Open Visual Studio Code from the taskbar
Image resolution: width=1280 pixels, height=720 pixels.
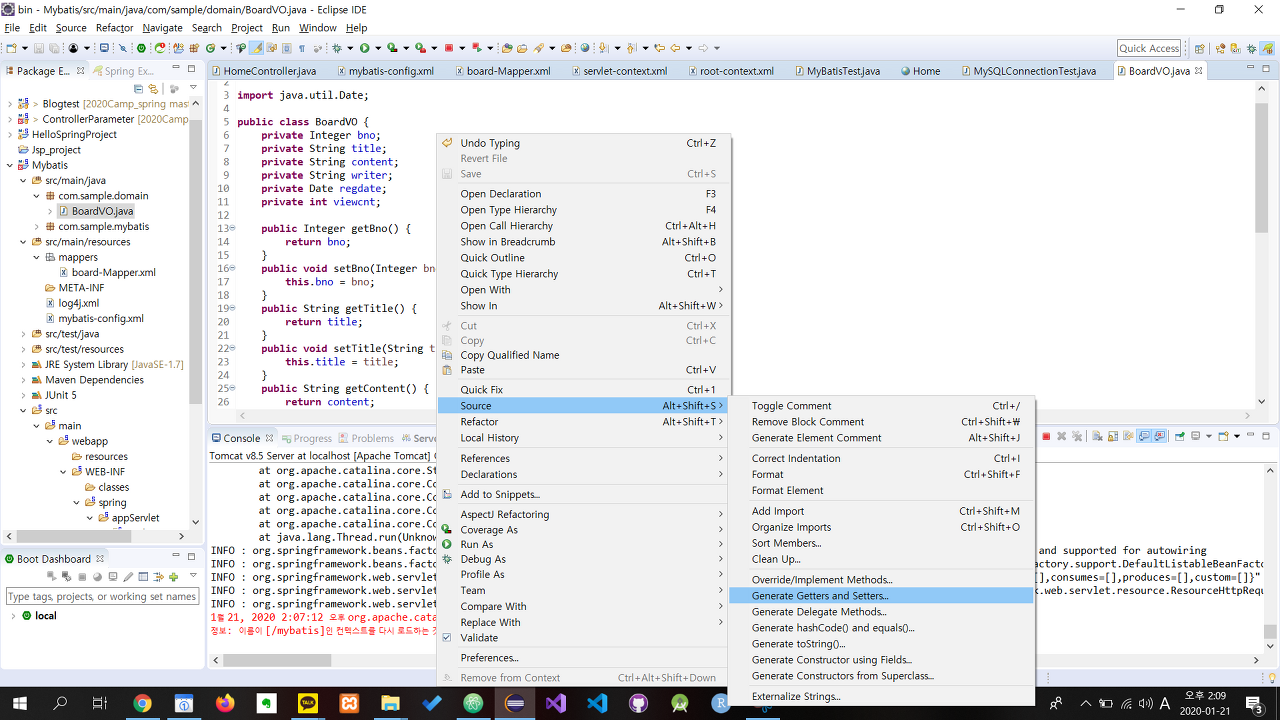(x=597, y=703)
